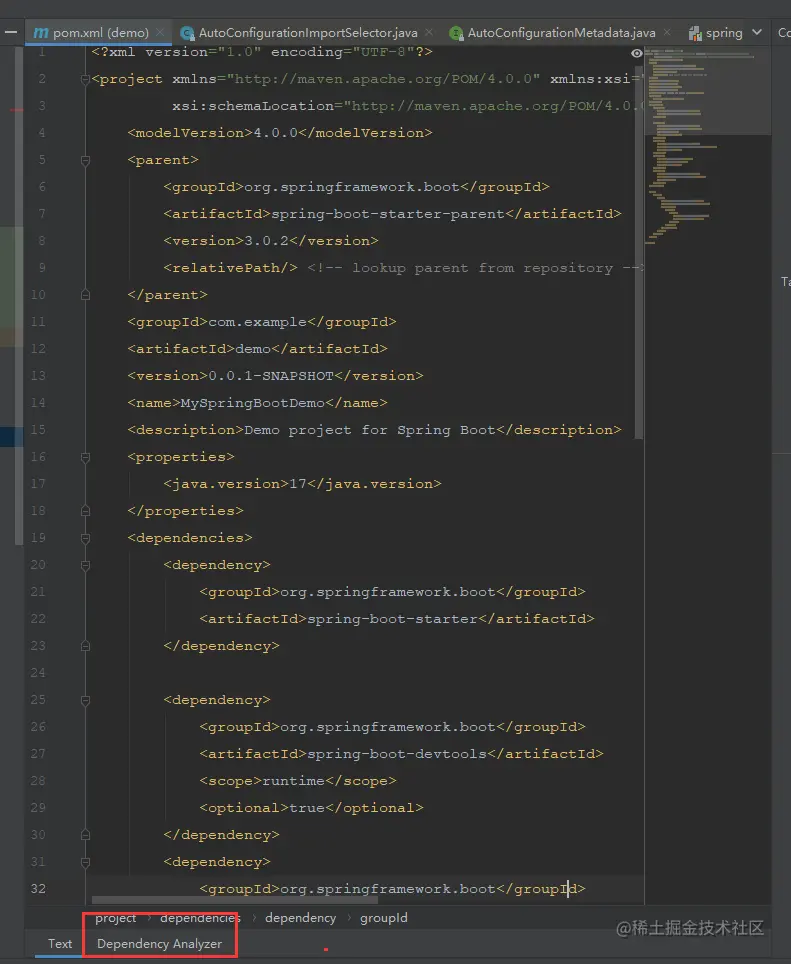The width and height of the screenshot is (791, 964).
Task: Open the AutoConfigurationMetadata.java tab
Action: pyautogui.click(x=561, y=33)
